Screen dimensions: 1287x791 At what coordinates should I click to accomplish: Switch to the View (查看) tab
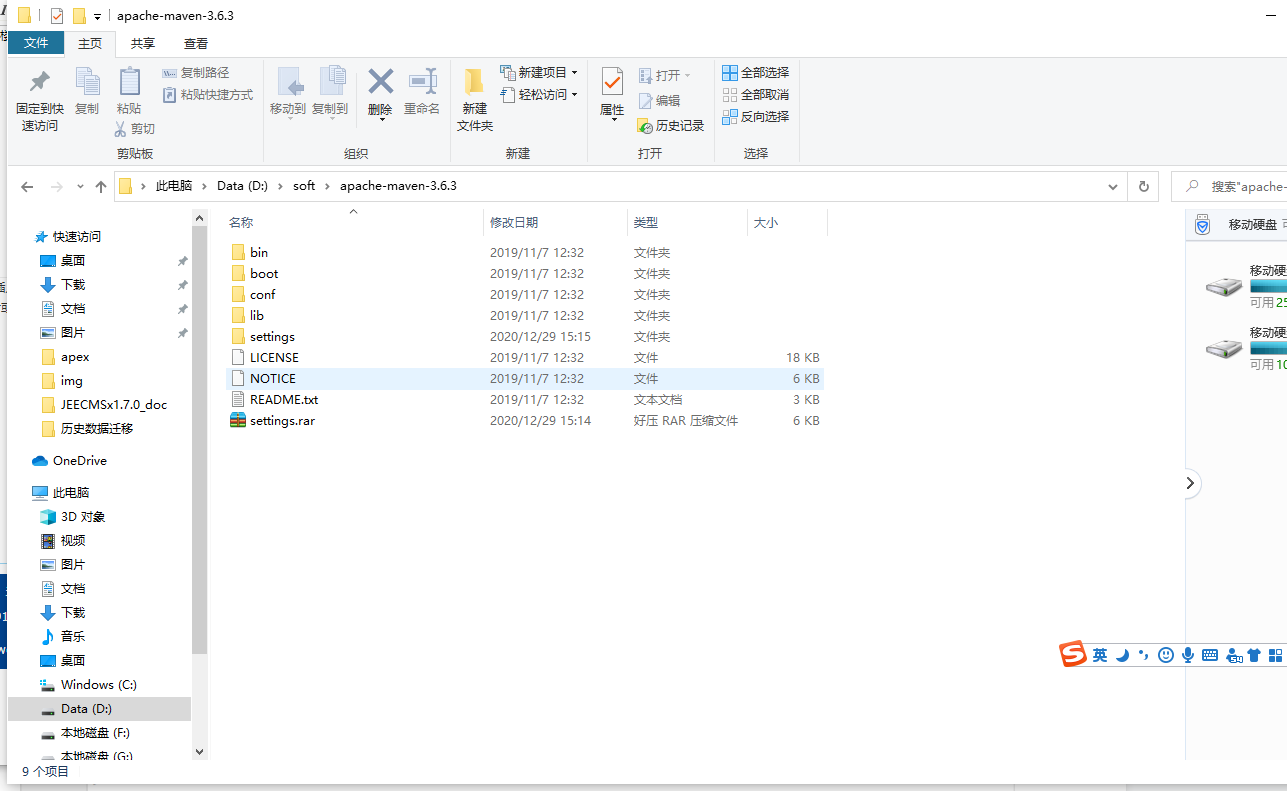(x=196, y=43)
